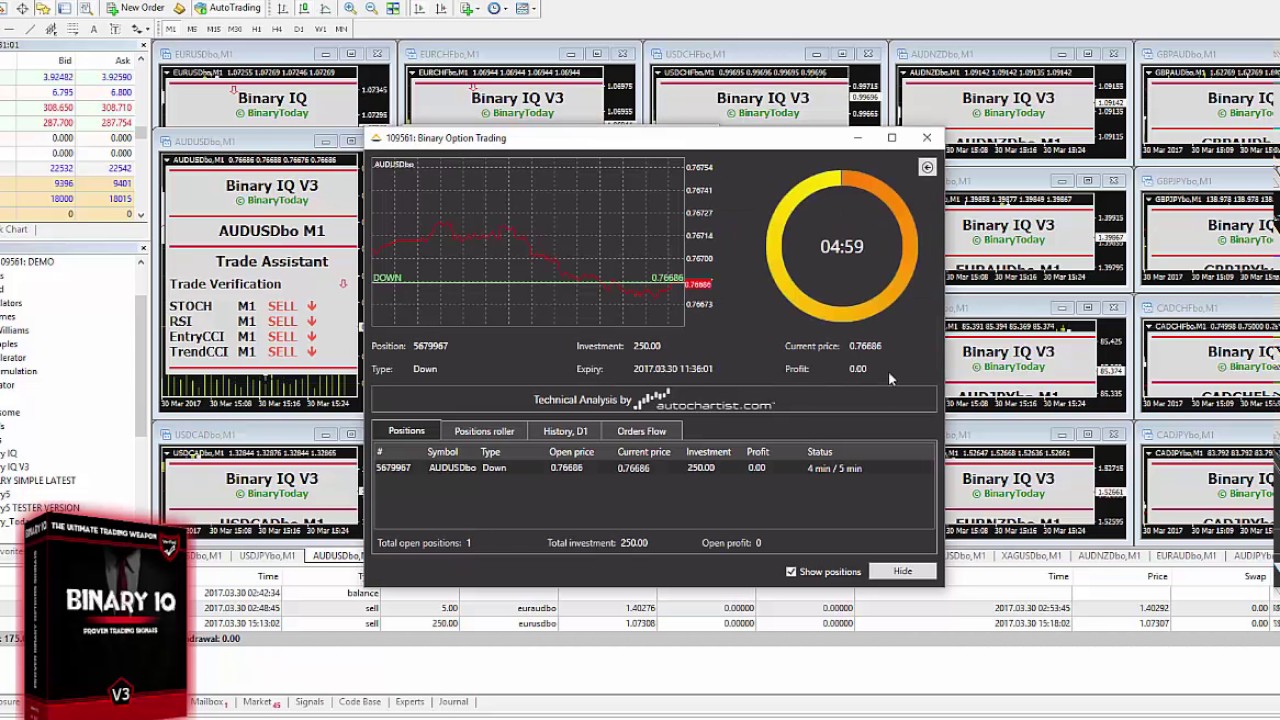The image size is (1280, 720).
Task: Click the 04:59 countdown ring
Action: point(841,246)
